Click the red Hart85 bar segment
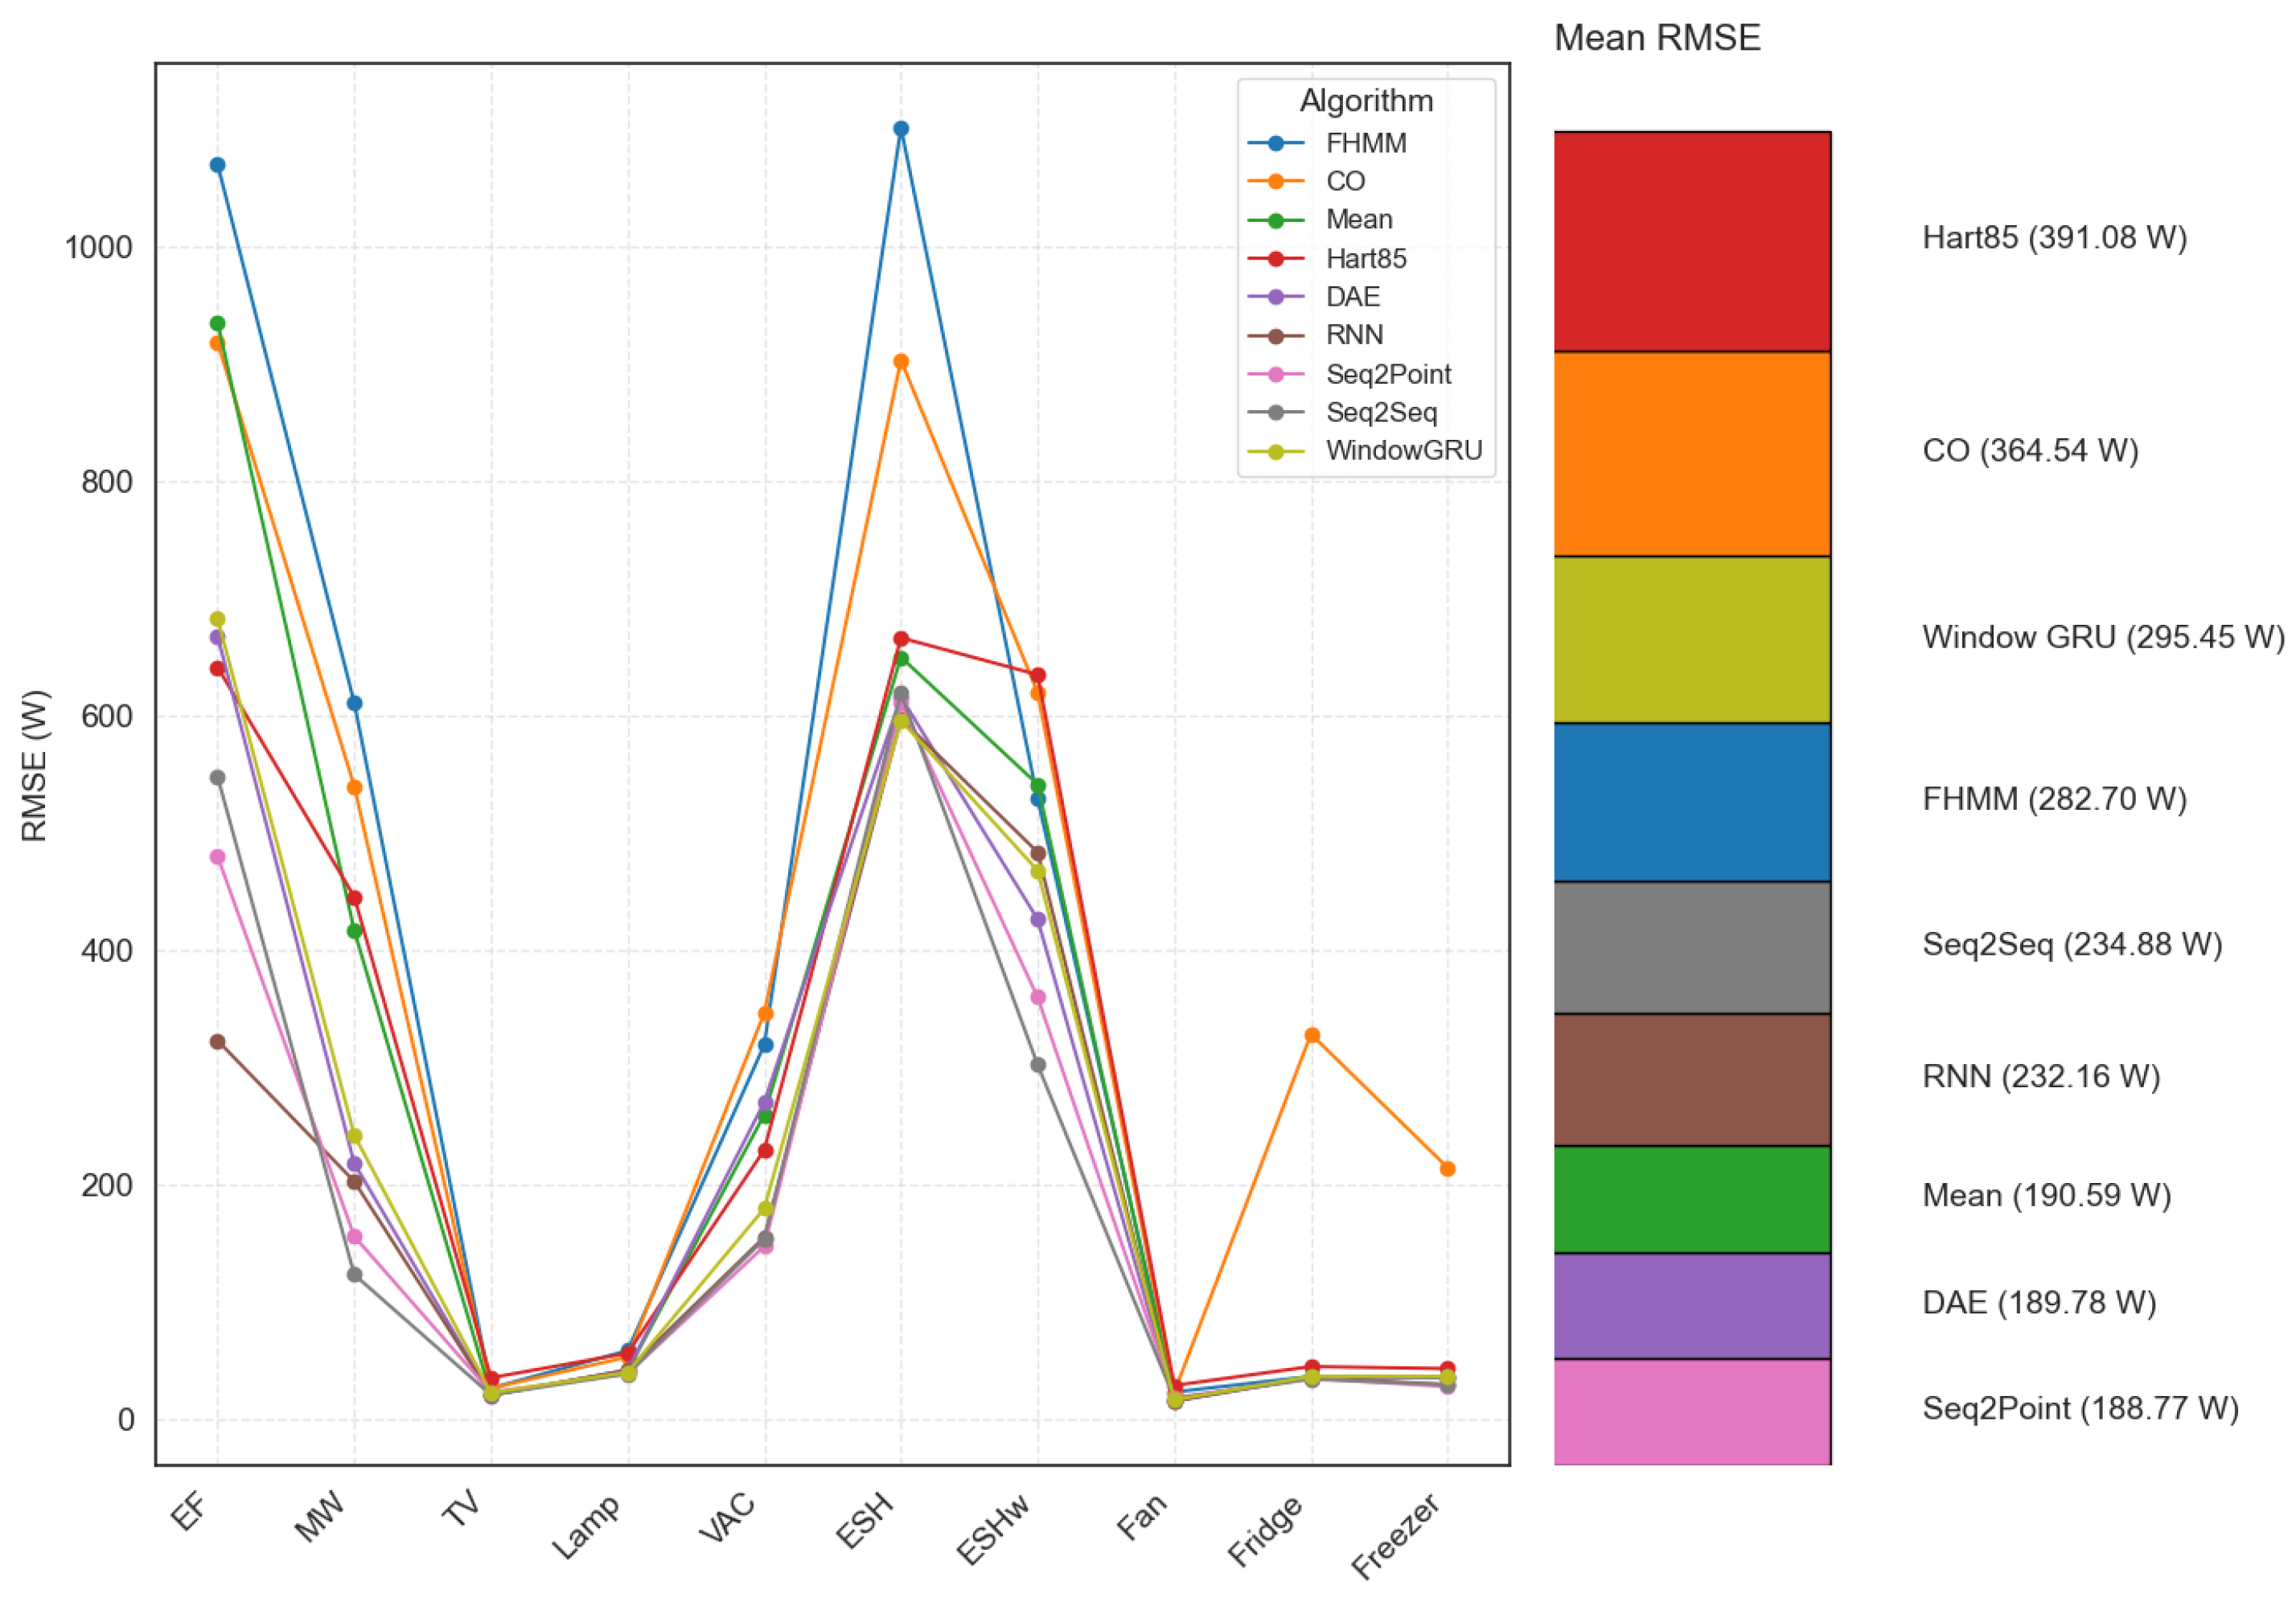Image resolution: width=2296 pixels, height=1606 pixels. point(1692,241)
